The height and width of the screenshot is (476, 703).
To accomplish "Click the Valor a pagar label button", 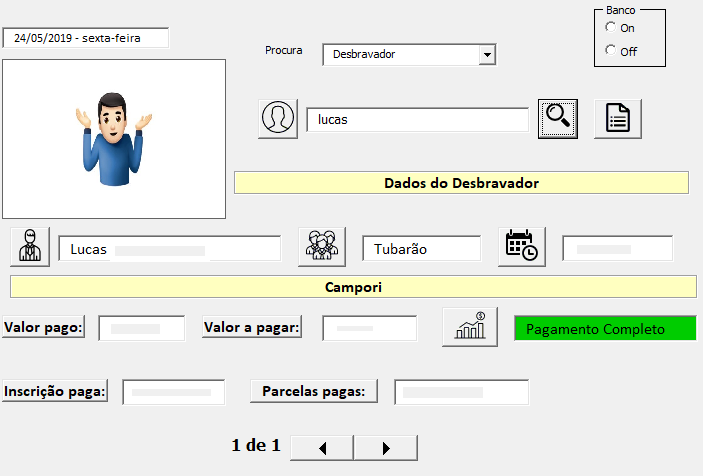I will coord(252,327).
